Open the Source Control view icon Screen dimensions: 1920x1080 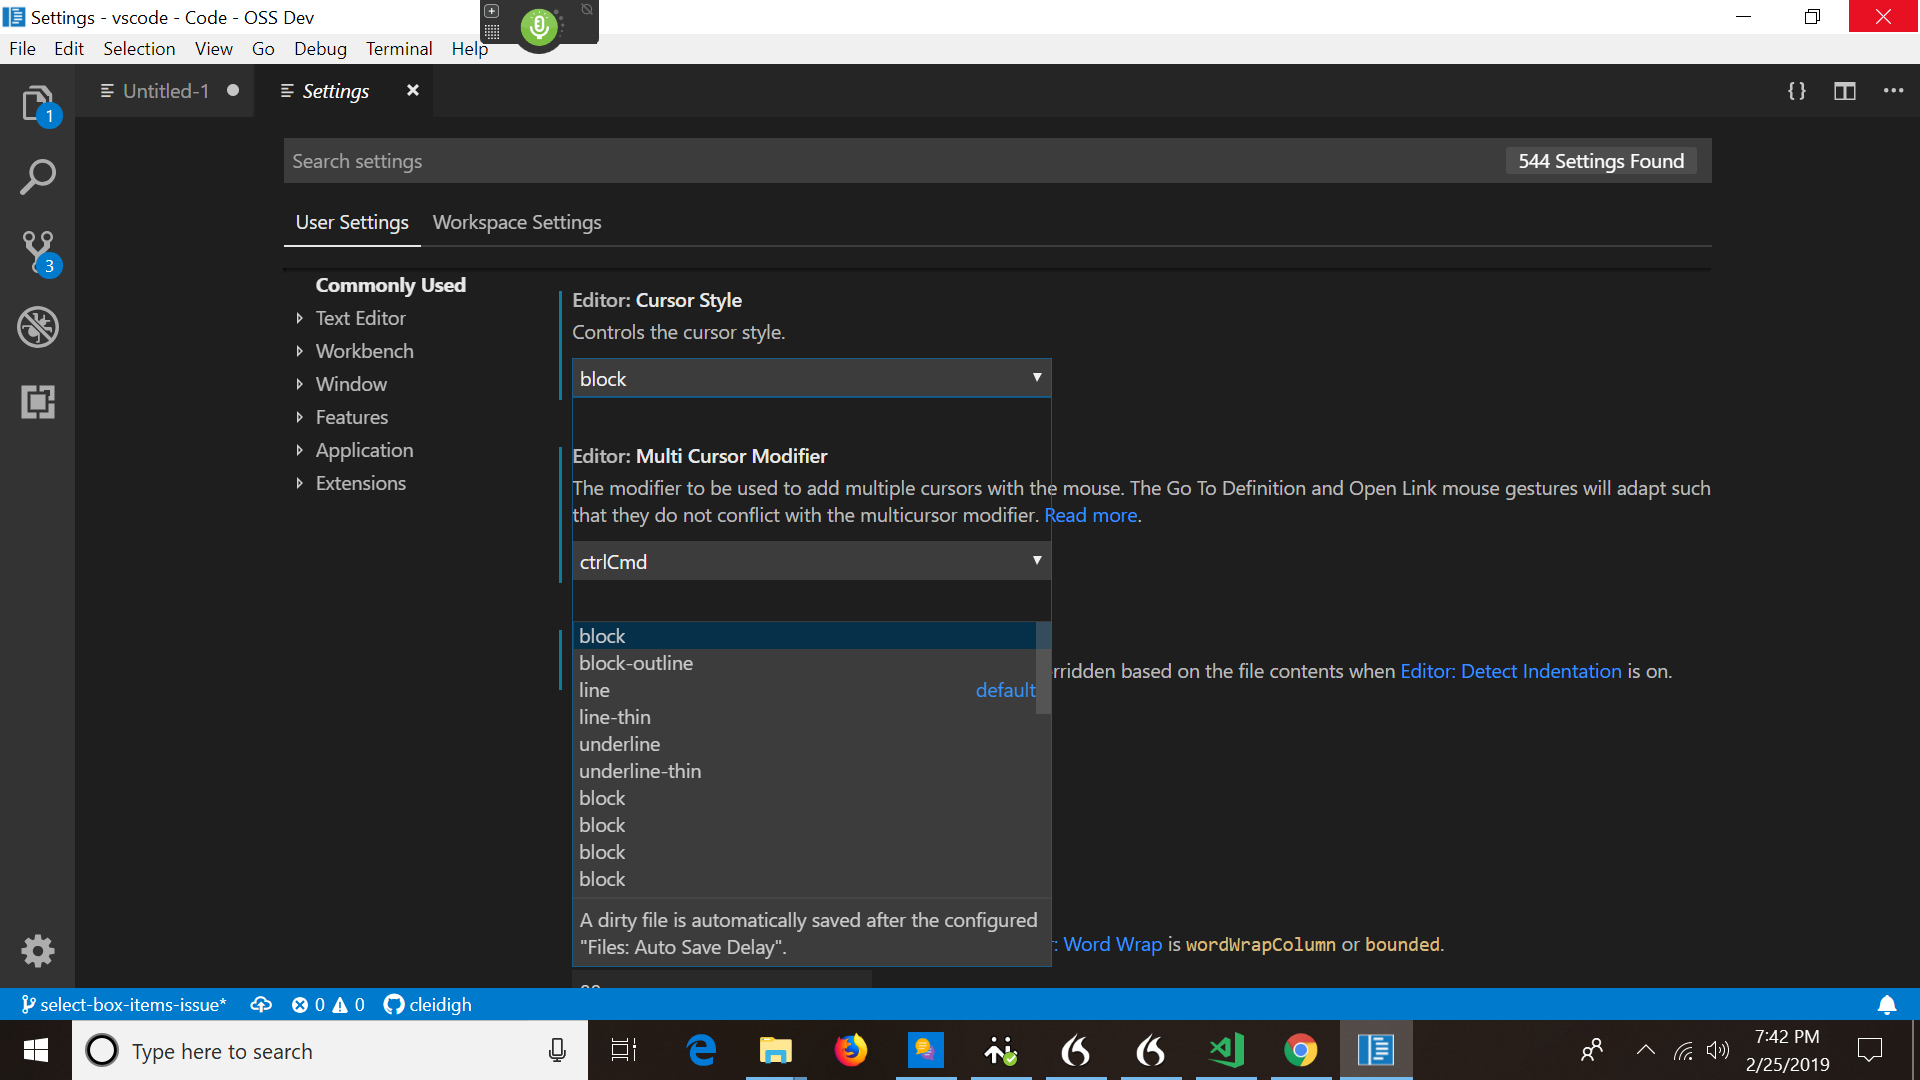coord(37,251)
